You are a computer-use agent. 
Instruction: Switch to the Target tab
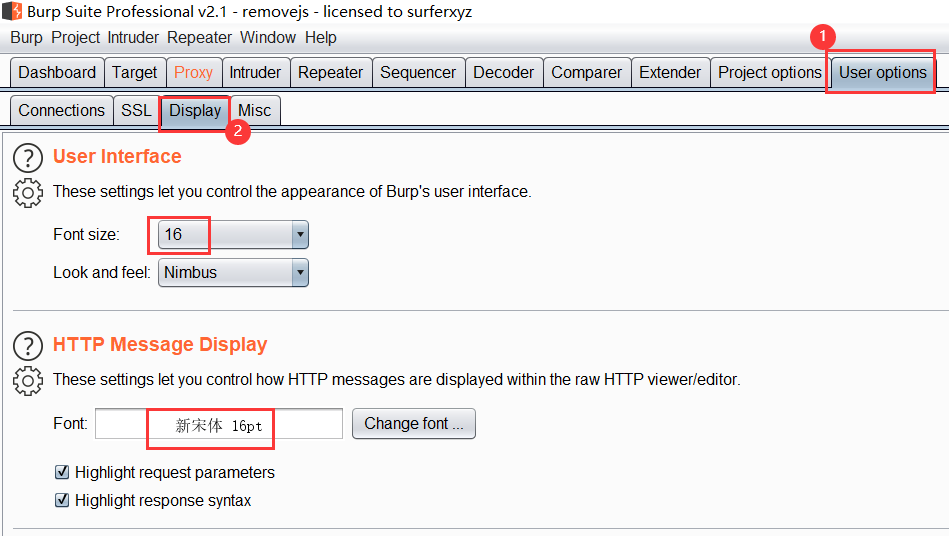pos(134,73)
